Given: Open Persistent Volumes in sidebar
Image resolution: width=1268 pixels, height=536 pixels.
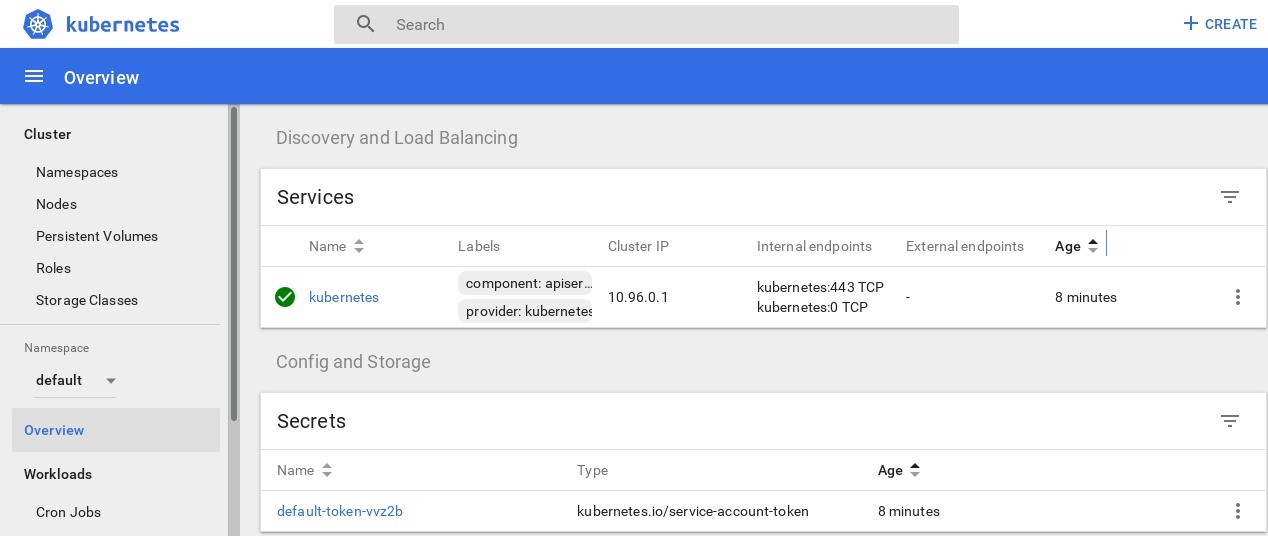Looking at the screenshot, I should pos(97,236).
